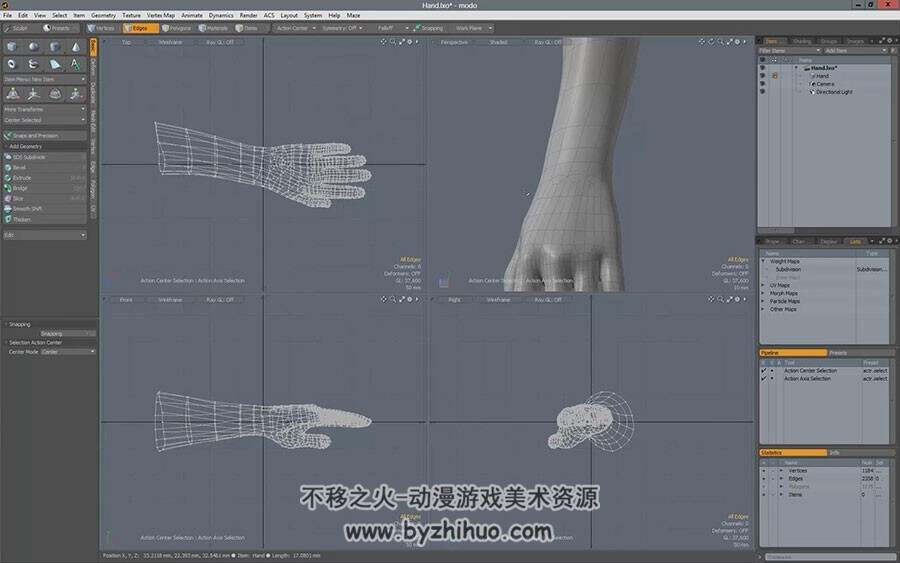Viewport: 900px width, 563px height.
Task: Select the Cube primitive tool icon
Action: pyautogui.click(x=12, y=46)
